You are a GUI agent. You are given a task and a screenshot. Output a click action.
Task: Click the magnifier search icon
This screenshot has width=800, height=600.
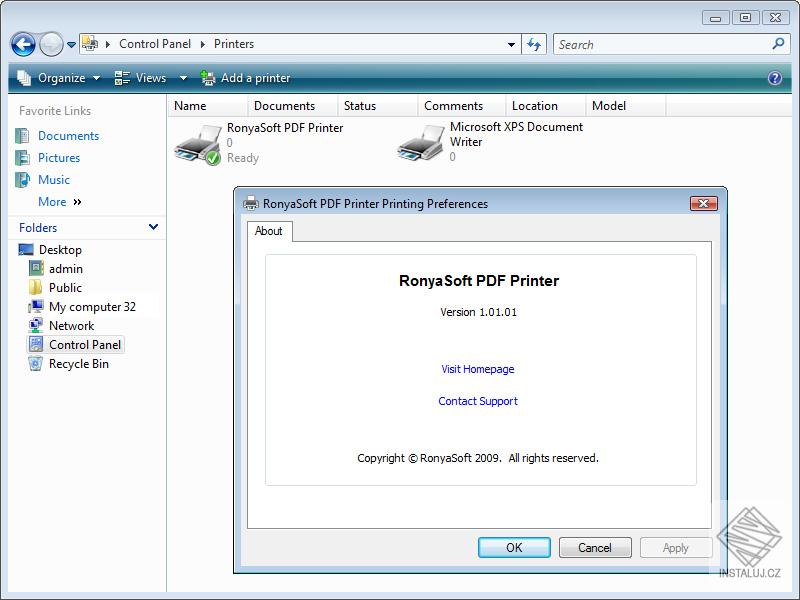point(779,44)
